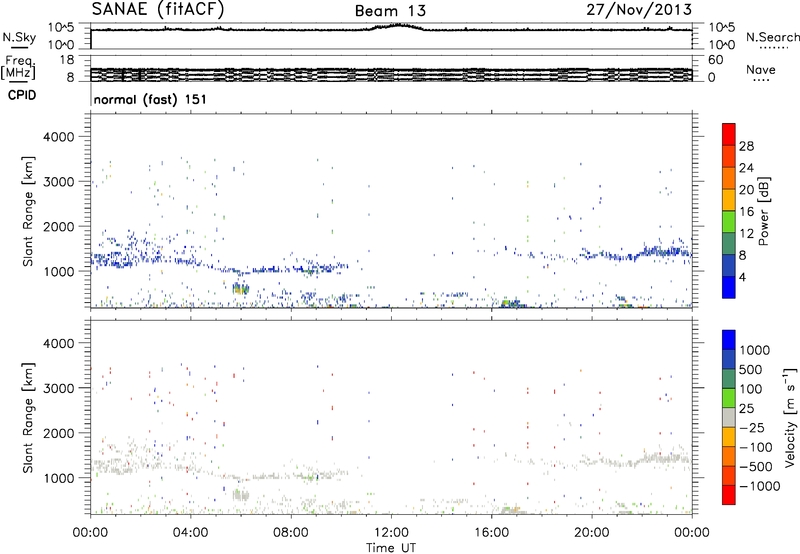Pick the light green 25–100 velocity swatch
The width and height of the screenshot is (800, 554).
click(729, 398)
